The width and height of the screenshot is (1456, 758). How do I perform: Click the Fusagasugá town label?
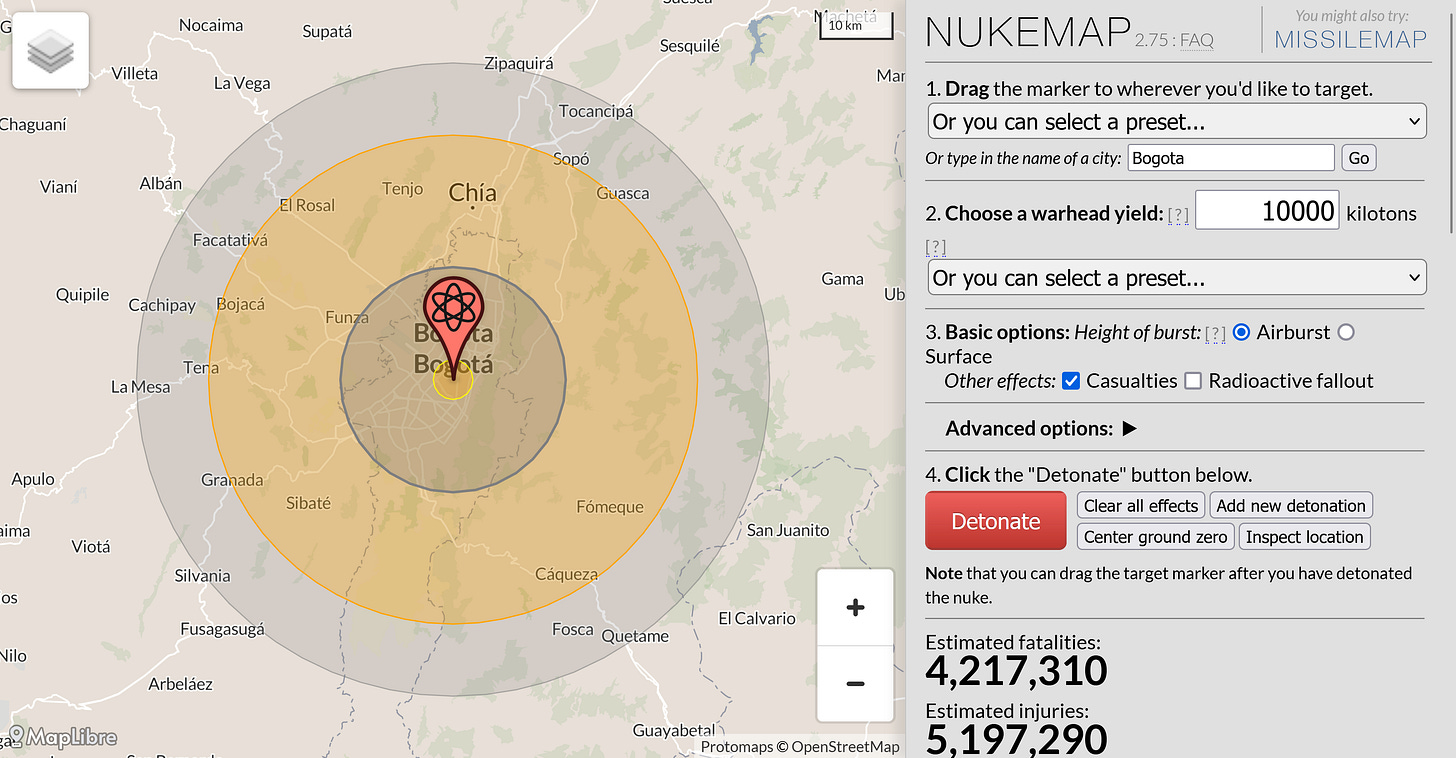(x=223, y=630)
